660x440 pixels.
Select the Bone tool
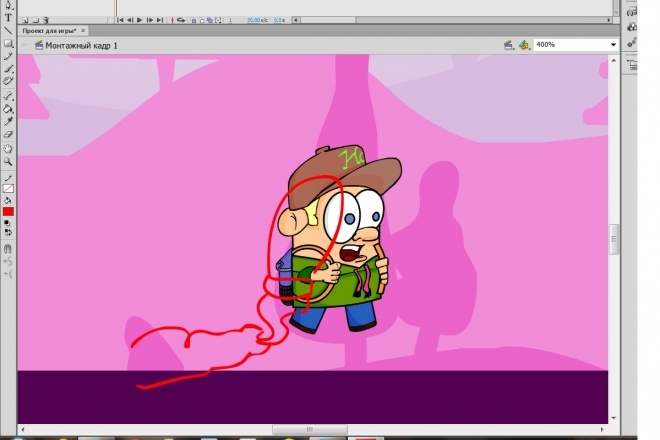tap(8, 96)
